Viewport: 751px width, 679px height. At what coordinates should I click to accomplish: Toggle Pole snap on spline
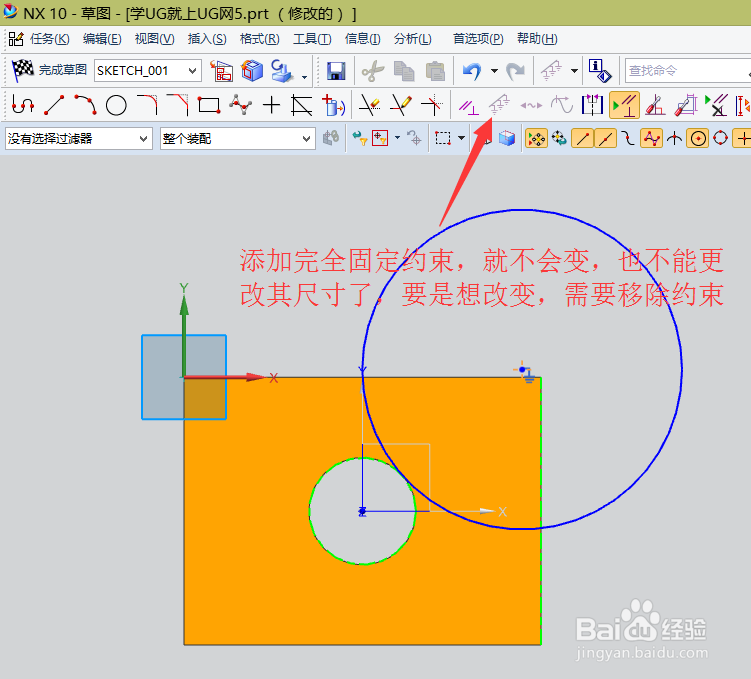click(651, 139)
